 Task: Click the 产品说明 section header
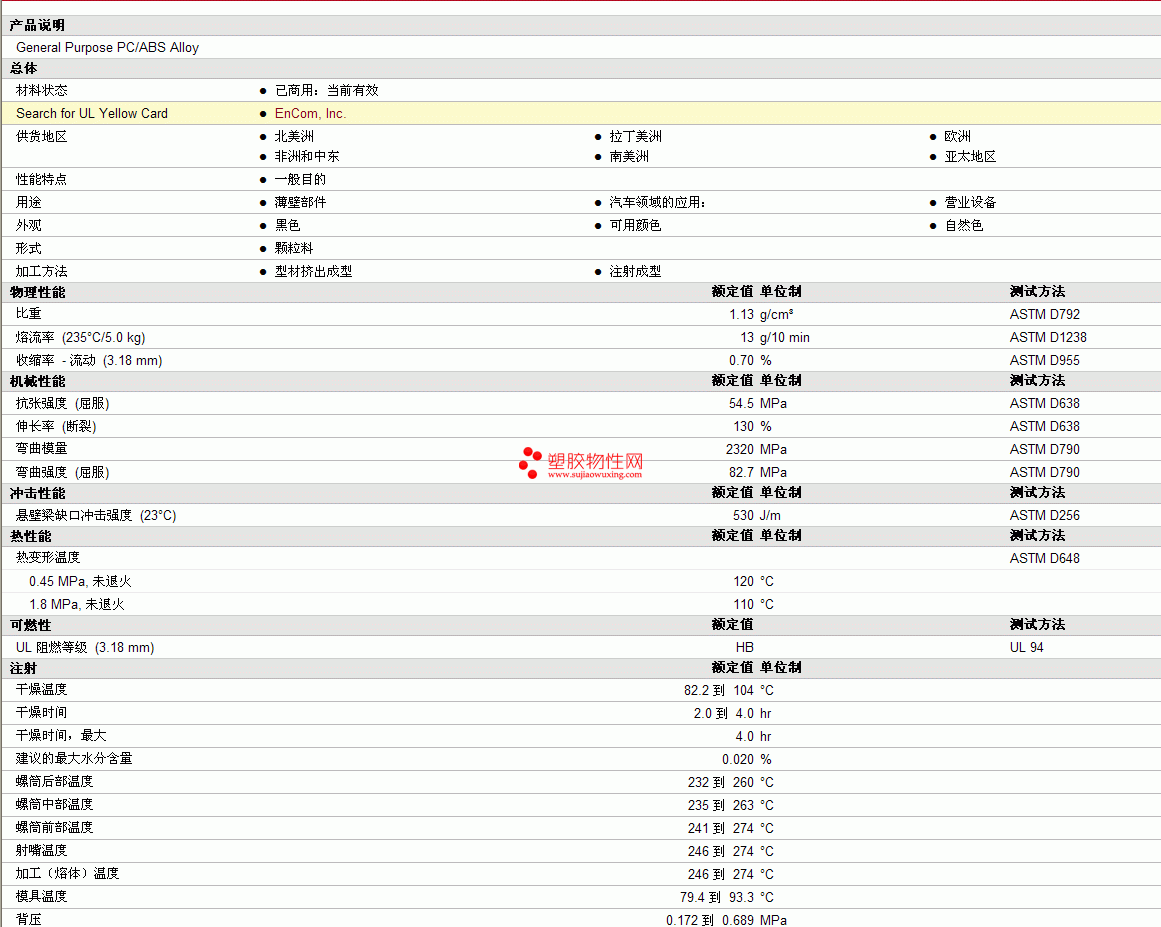pos(37,25)
